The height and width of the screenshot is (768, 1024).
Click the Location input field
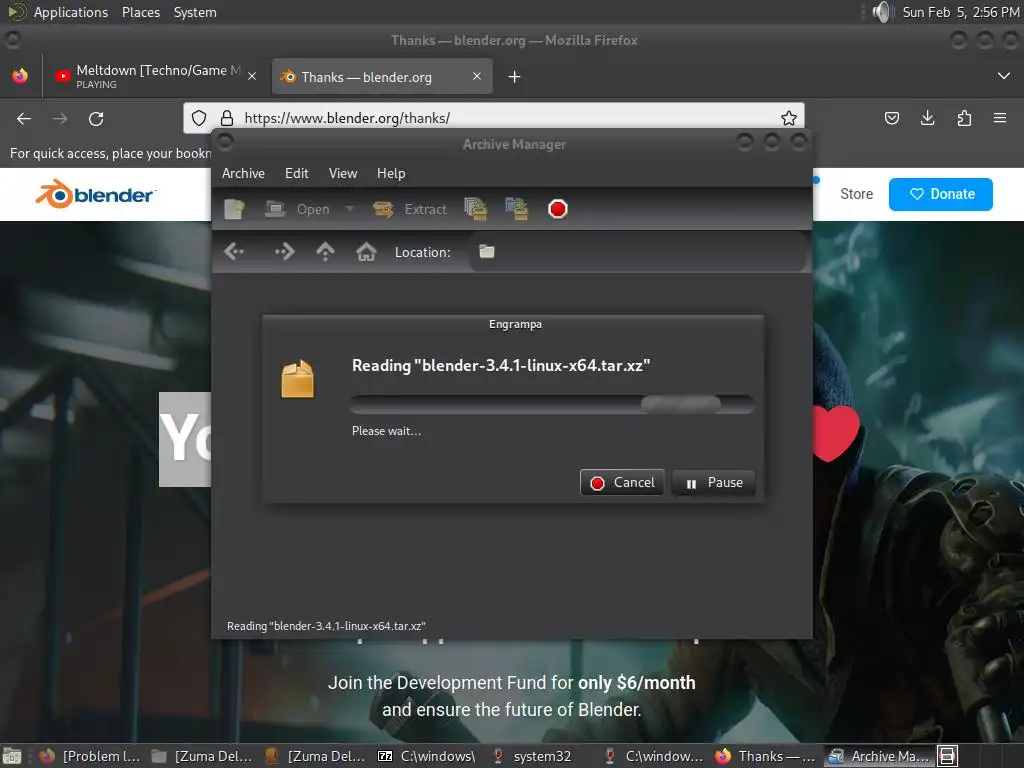[x=637, y=252]
